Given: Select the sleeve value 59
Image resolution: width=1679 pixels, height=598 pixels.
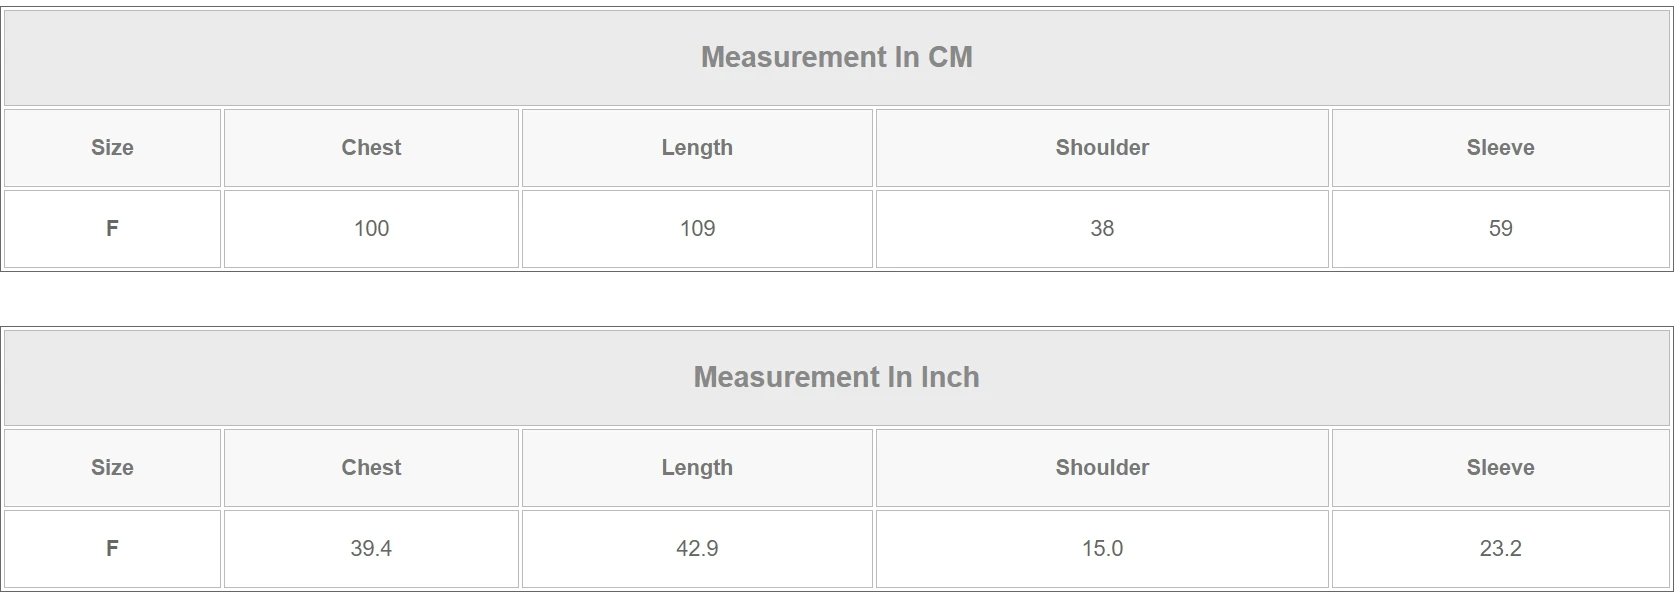Looking at the screenshot, I should 1500,229.
